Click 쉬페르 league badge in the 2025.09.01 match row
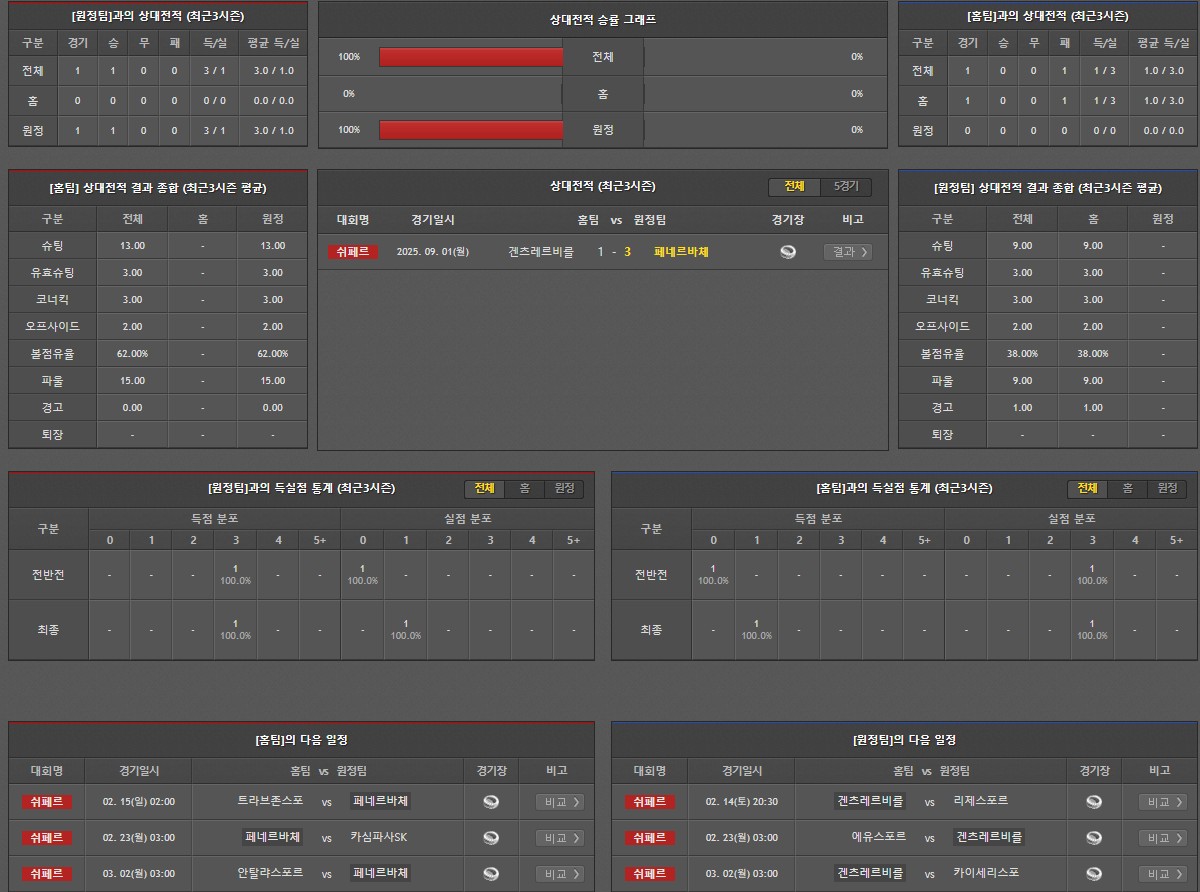This screenshot has height=892, width=1200. (x=353, y=252)
